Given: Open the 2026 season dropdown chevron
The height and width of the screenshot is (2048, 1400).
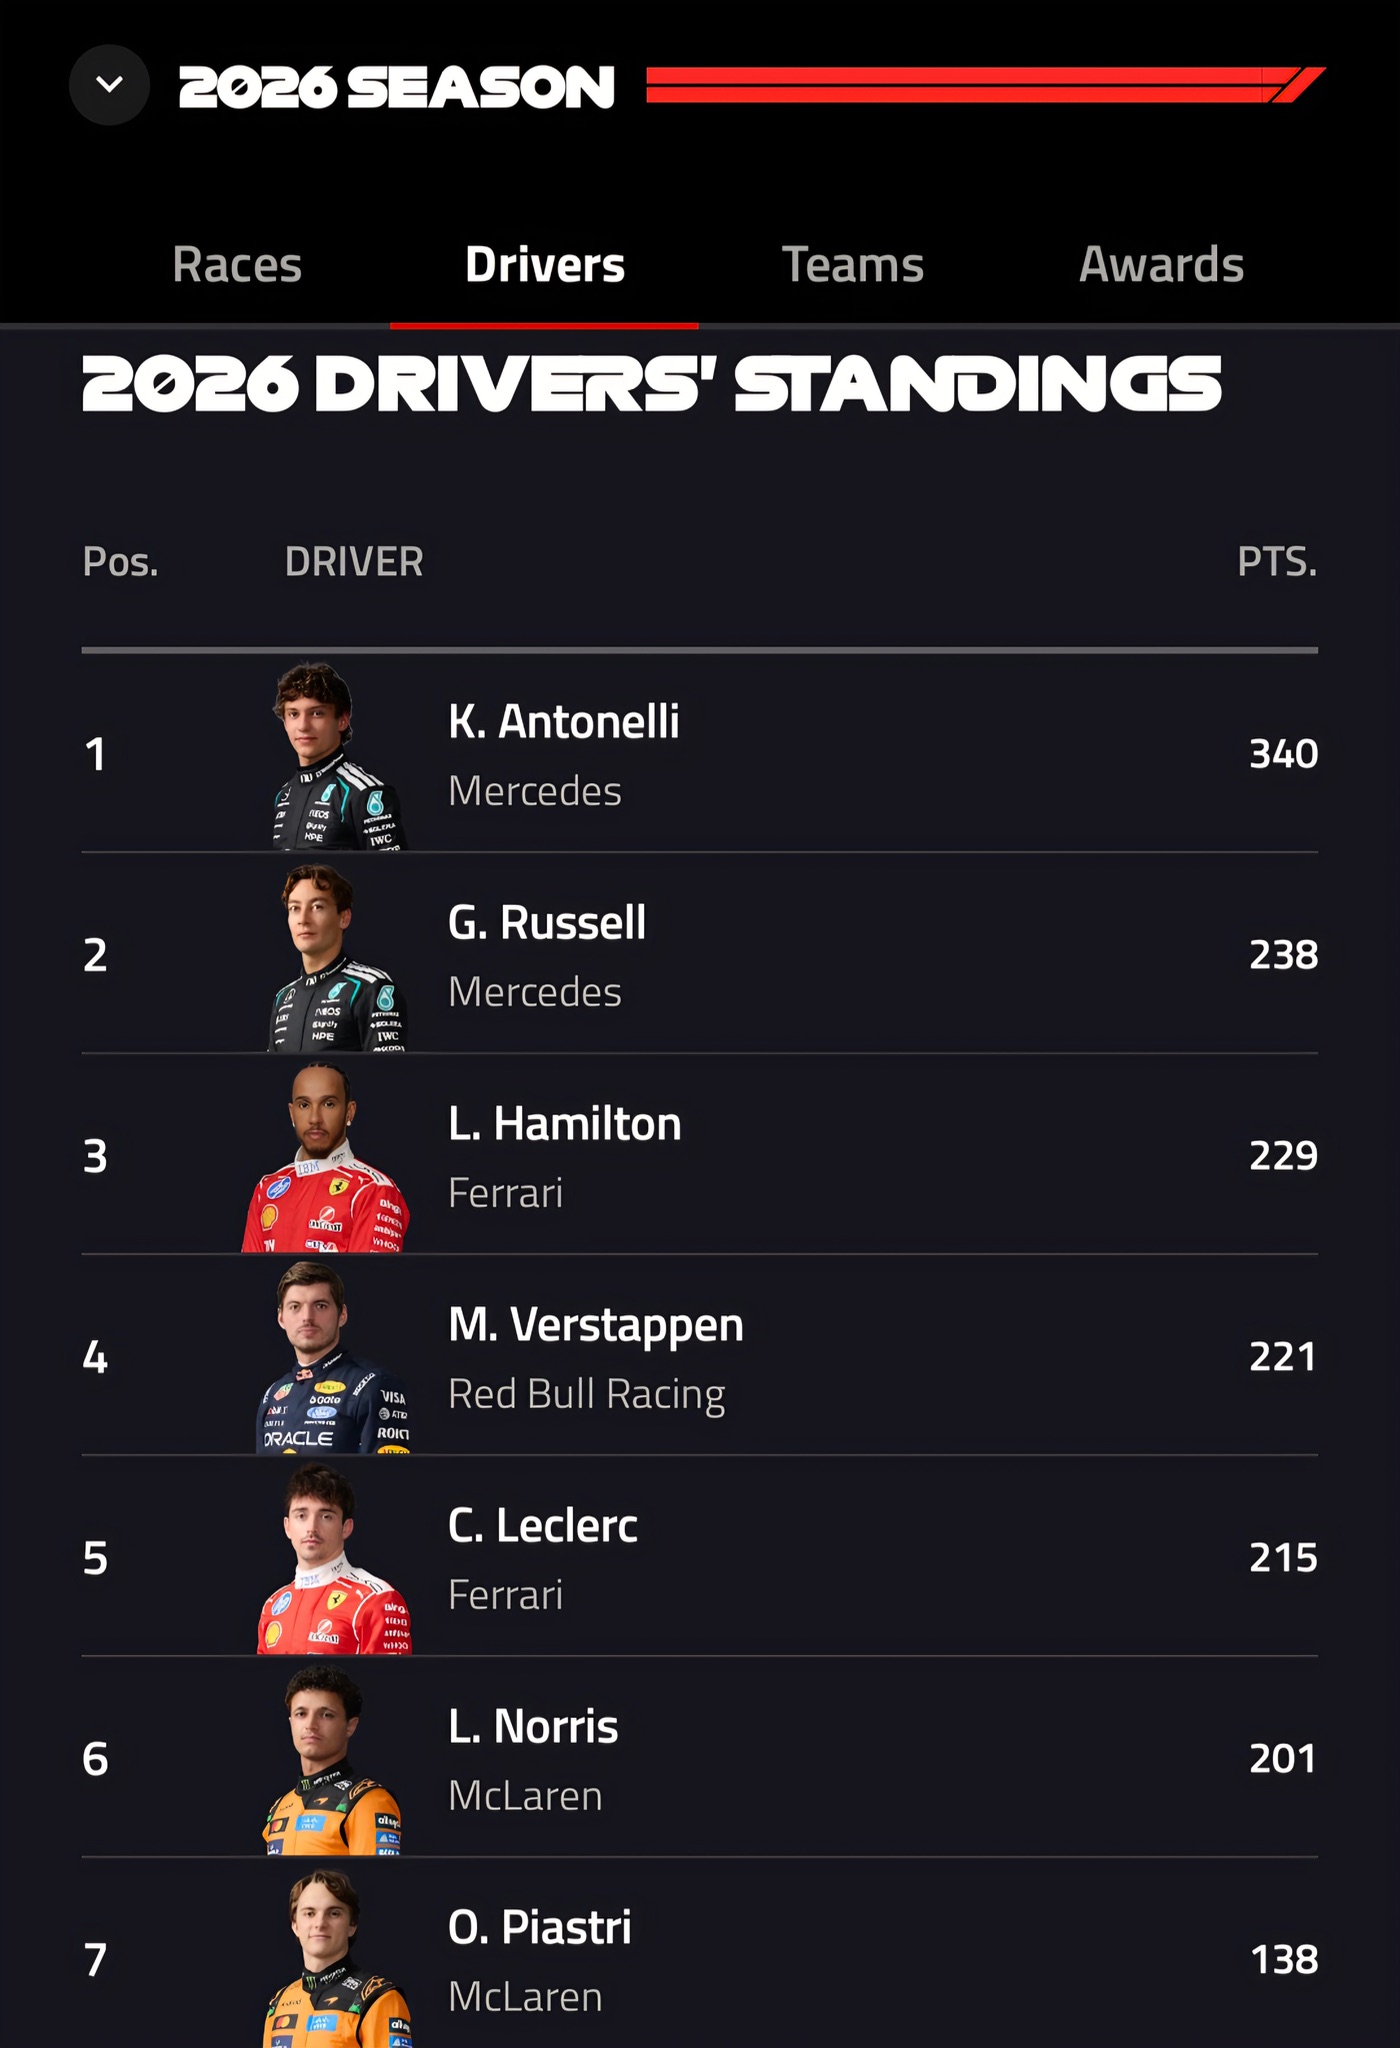Looking at the screenshot, I should (109, 85).
